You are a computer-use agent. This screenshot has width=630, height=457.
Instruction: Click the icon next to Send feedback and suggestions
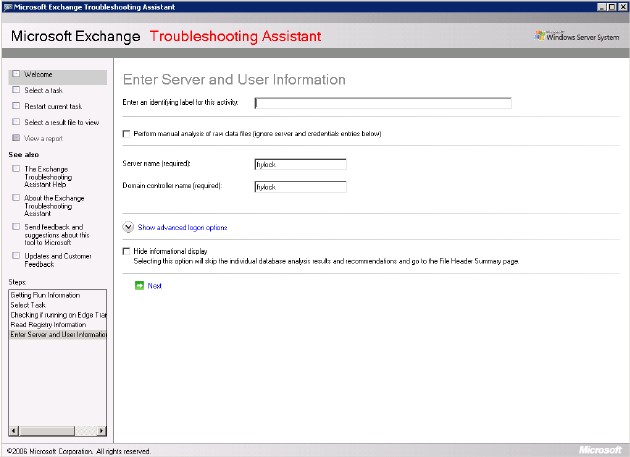[x=16, y=227]
